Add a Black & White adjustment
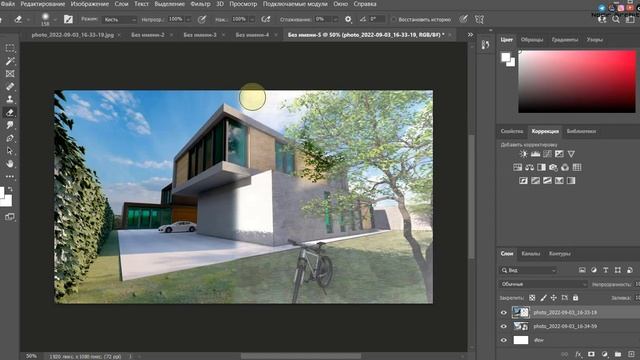This screenshot has width=640, height=360. point(541,167)
